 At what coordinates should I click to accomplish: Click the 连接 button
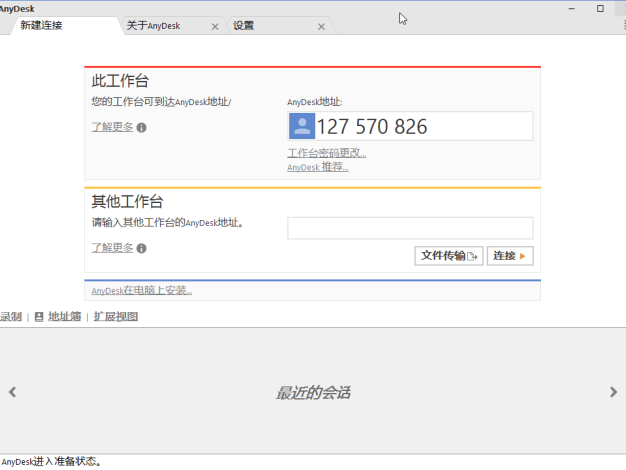tap(510, 256)
